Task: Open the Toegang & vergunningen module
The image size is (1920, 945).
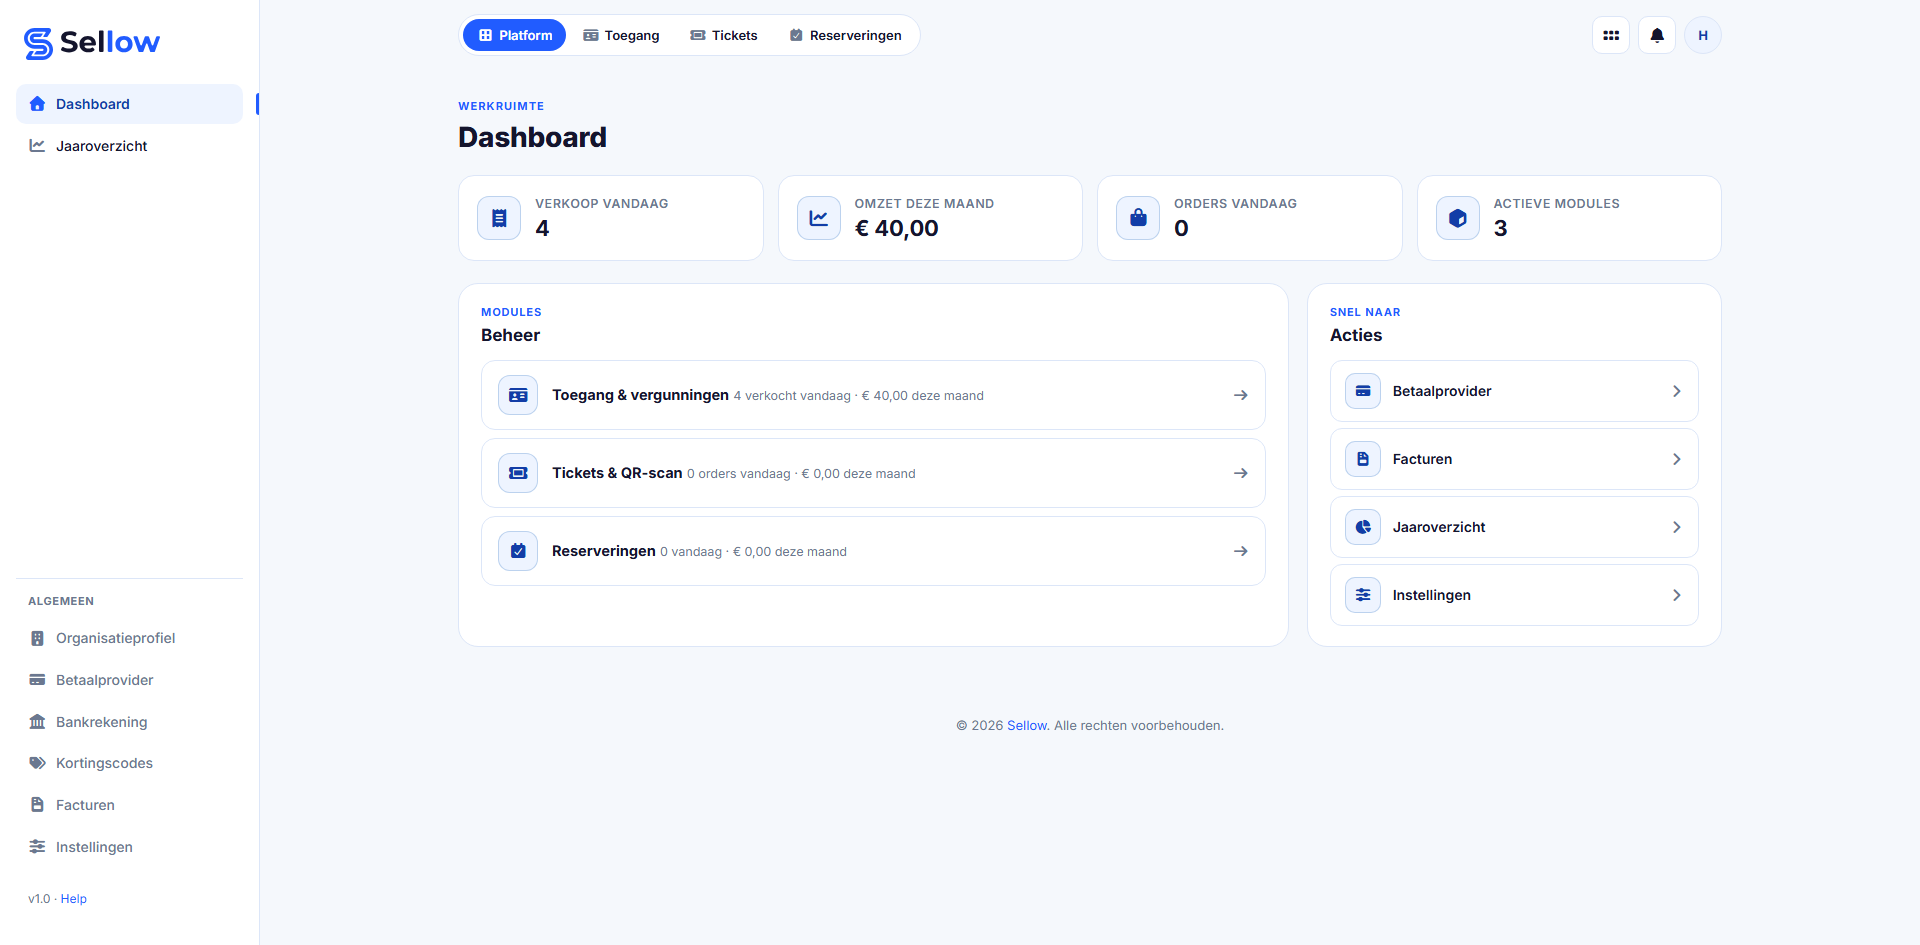Action: (873, 395)
